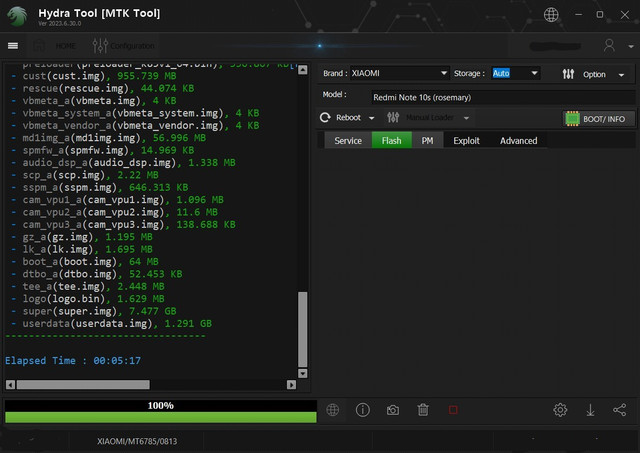Click the Elapsed Time : 00:05:17 line

[x=73, y=361]
